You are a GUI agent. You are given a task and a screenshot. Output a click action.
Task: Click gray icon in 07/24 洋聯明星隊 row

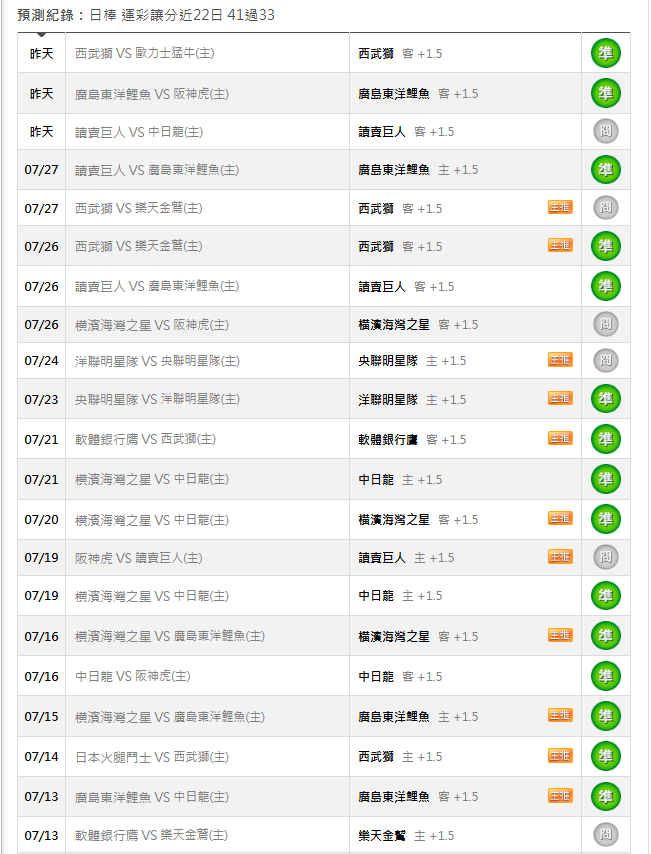tap(606, 360)
